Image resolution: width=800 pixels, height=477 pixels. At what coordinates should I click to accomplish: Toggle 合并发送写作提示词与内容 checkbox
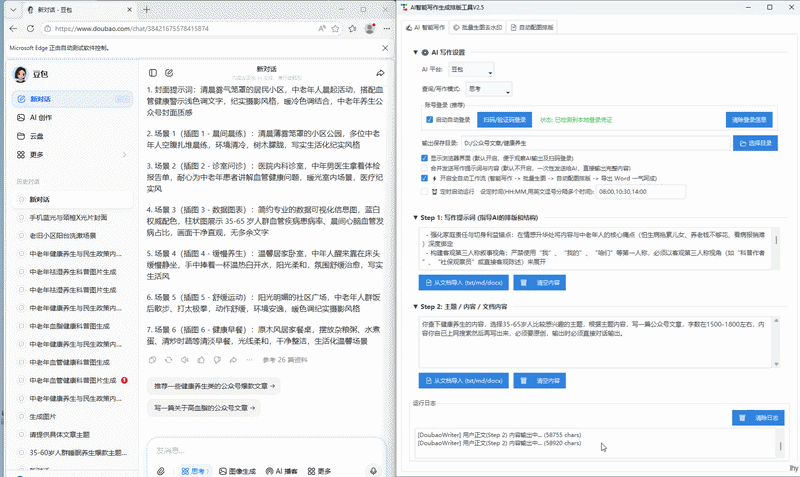point(424,168)
